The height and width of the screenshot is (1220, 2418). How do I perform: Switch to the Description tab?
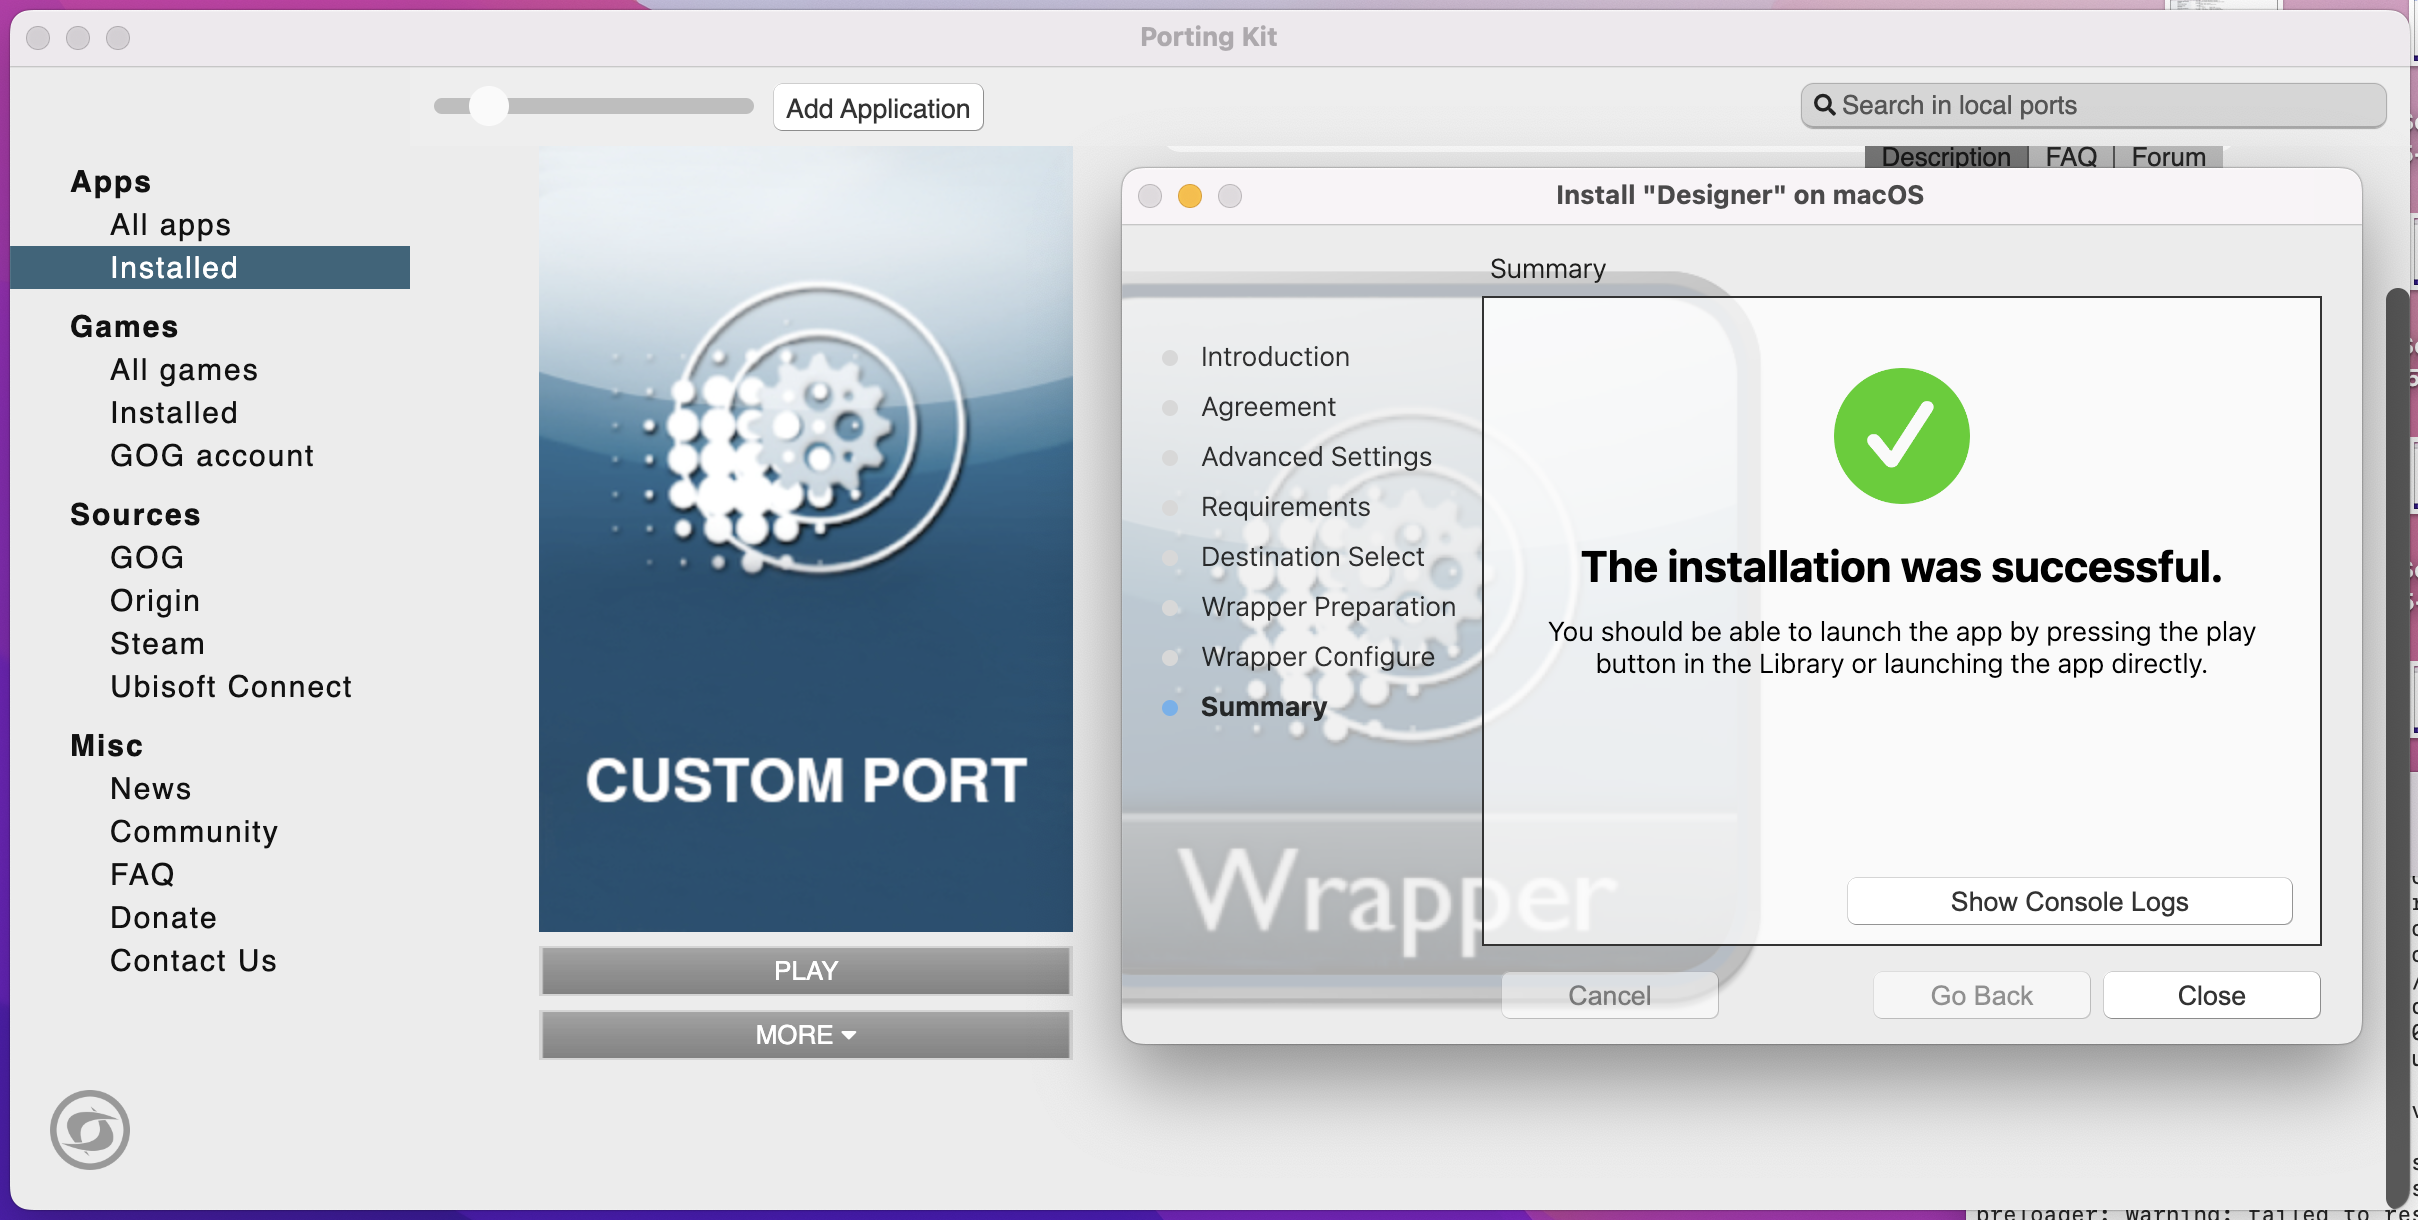point(1945,157)
